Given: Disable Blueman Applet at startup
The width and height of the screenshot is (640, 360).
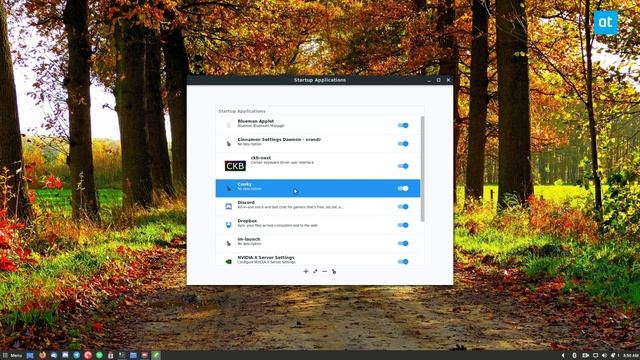Looking at the screenshot, I should 403,125.
